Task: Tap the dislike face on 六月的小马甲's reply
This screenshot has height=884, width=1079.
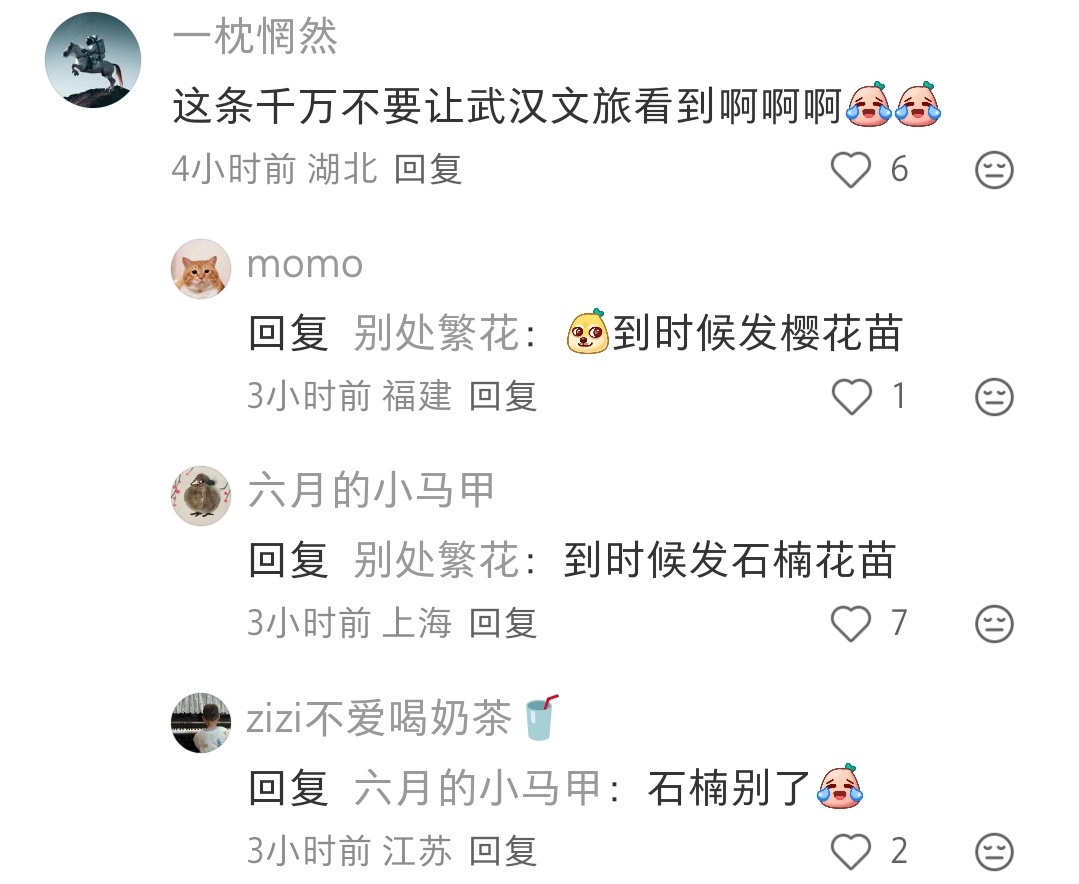Action: (x=994, y=624)
